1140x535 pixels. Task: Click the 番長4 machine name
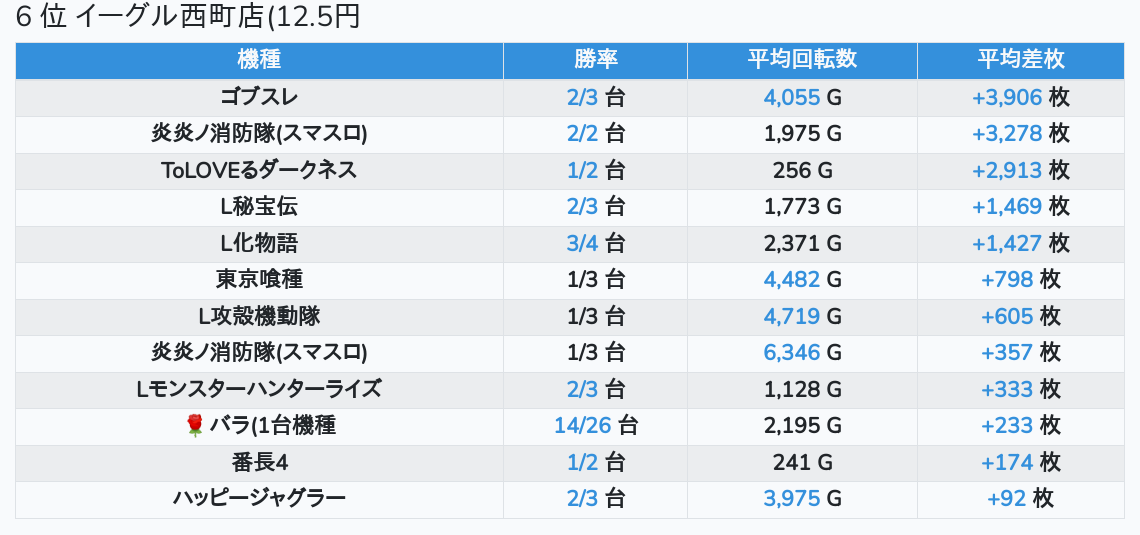259,462
